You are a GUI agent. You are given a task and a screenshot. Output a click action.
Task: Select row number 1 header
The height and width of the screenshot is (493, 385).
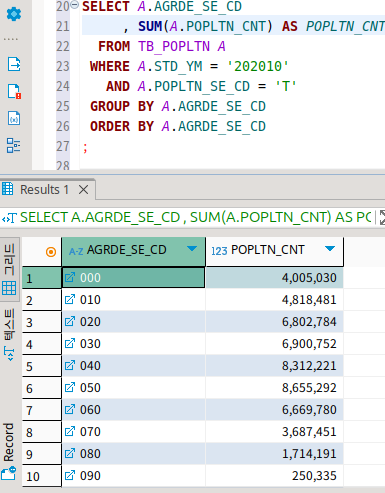(42, 278)
